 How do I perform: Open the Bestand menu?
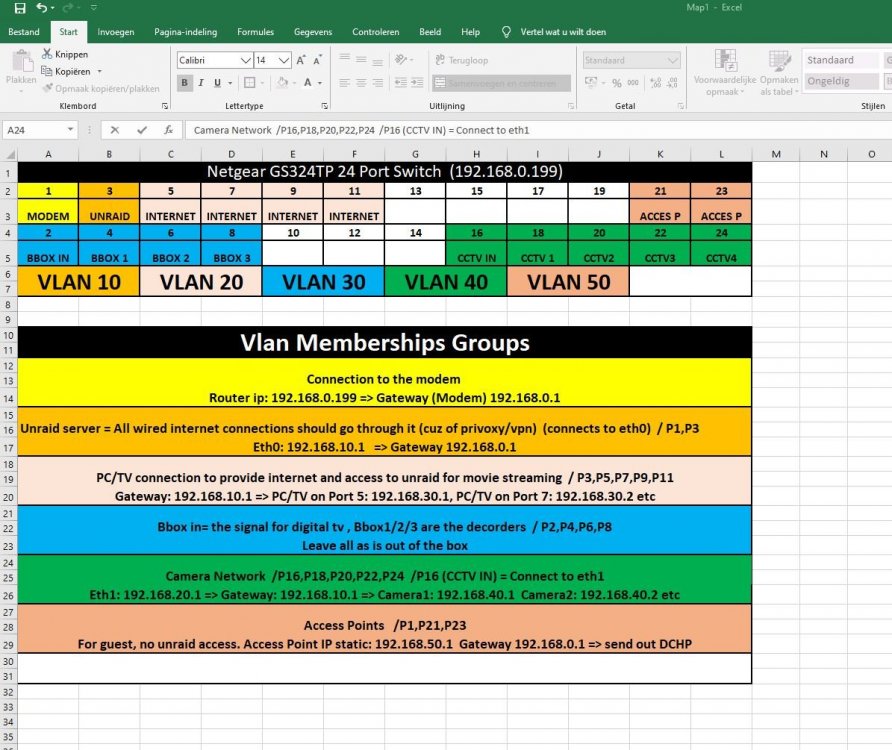[24, 32]
